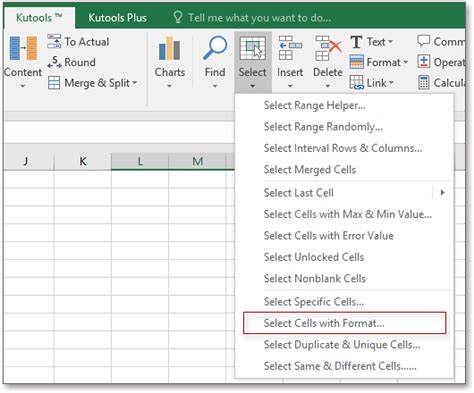474x393 pixels.
Task: Open the Charts bar-chart icon
Action: [x=170, y=49]
